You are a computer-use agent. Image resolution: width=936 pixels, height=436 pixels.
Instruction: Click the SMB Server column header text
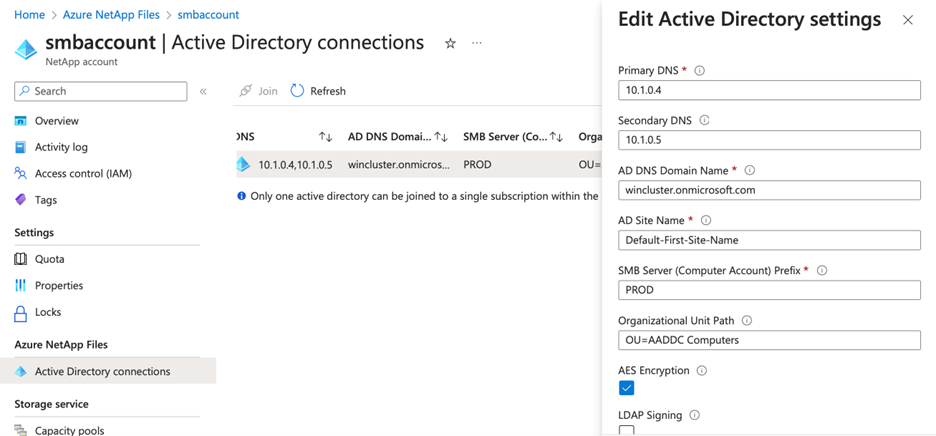pyautogui.click(x=505, y=137)
